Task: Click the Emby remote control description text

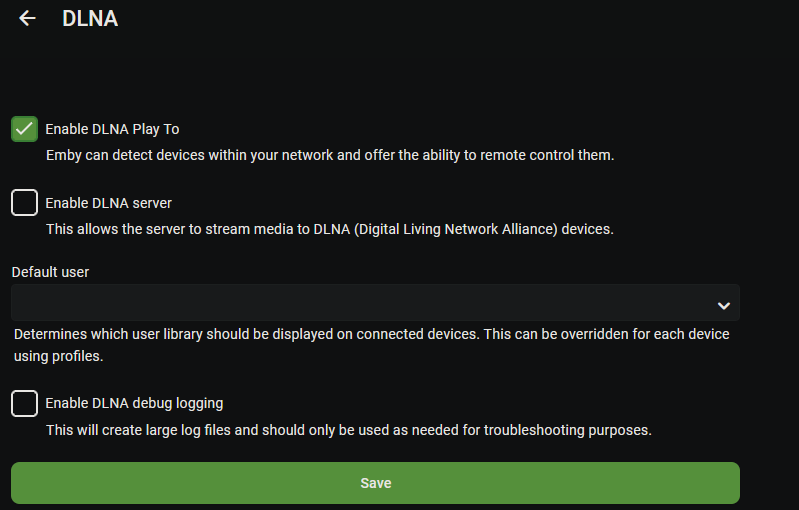Action: click(x=330, y=155)
